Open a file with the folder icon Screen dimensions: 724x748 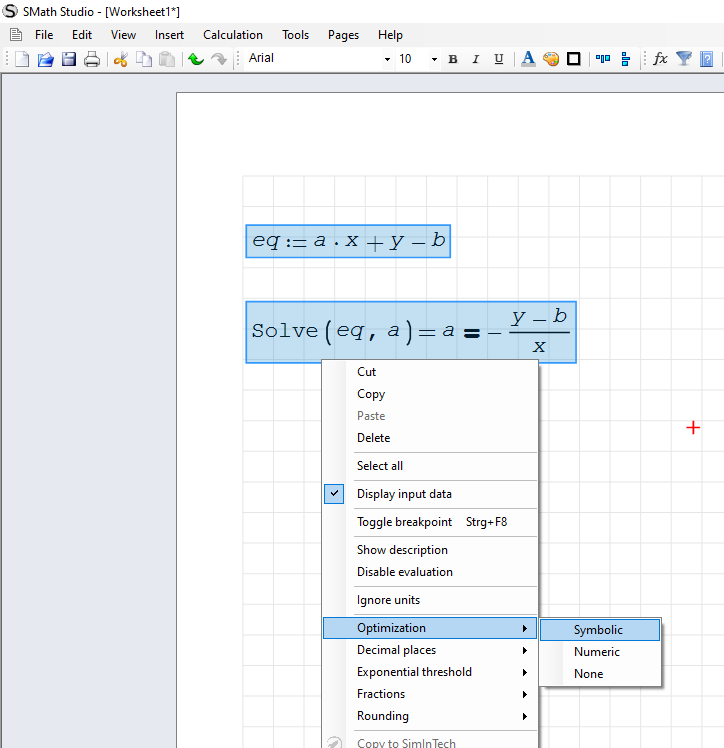[x=45, y=59]
